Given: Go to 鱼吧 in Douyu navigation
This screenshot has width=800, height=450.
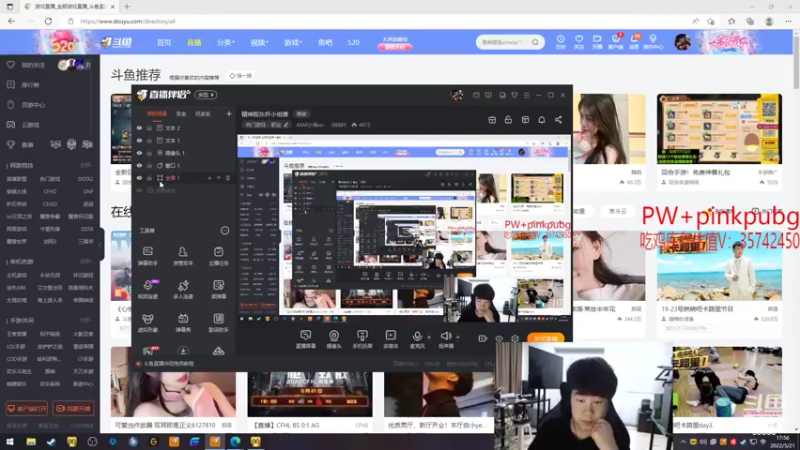Looking at the screenshot, I should (325, 42).
